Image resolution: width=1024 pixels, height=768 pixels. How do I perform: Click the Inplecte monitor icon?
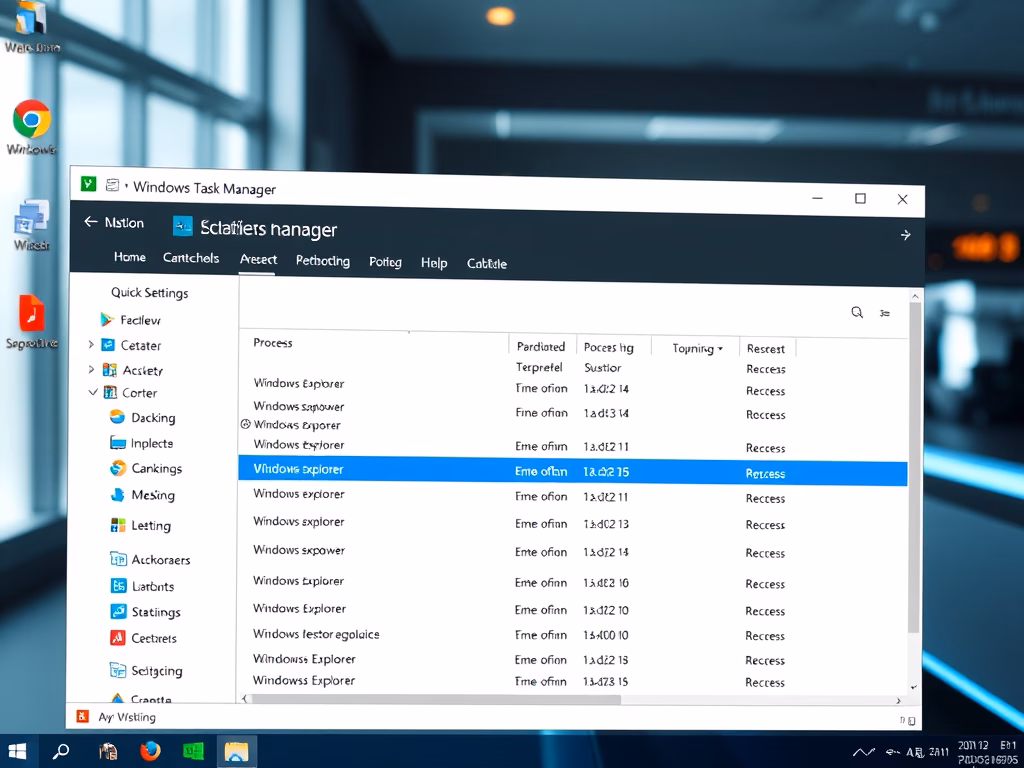(x=118, y=443)
